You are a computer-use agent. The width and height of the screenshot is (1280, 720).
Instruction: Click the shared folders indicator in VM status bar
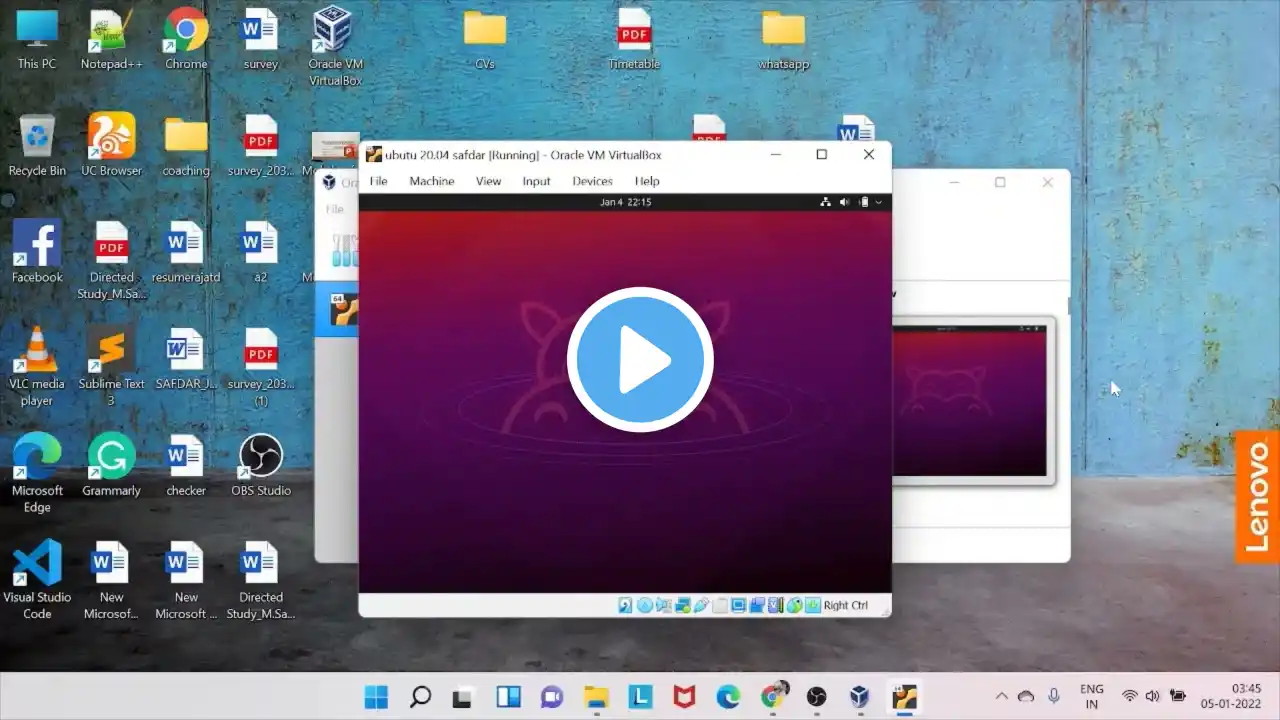click(720, 605)
